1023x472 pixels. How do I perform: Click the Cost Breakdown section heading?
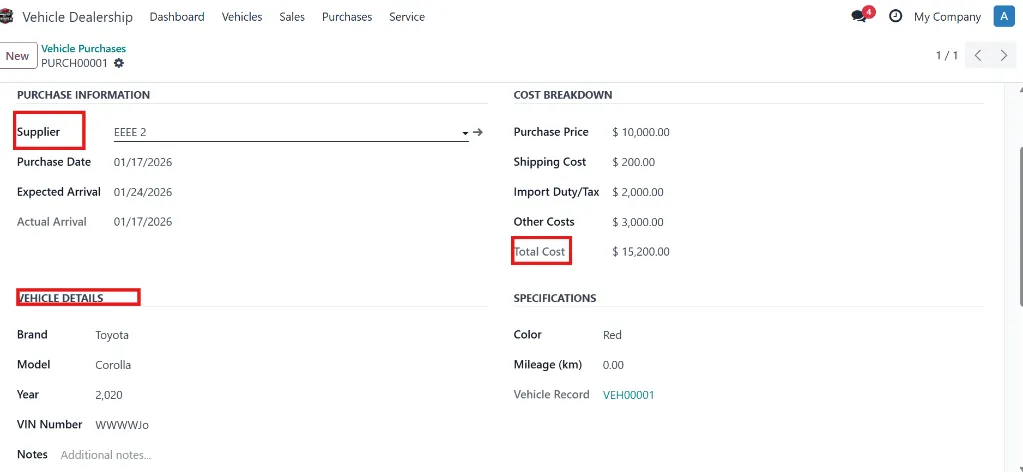(562, 95)
